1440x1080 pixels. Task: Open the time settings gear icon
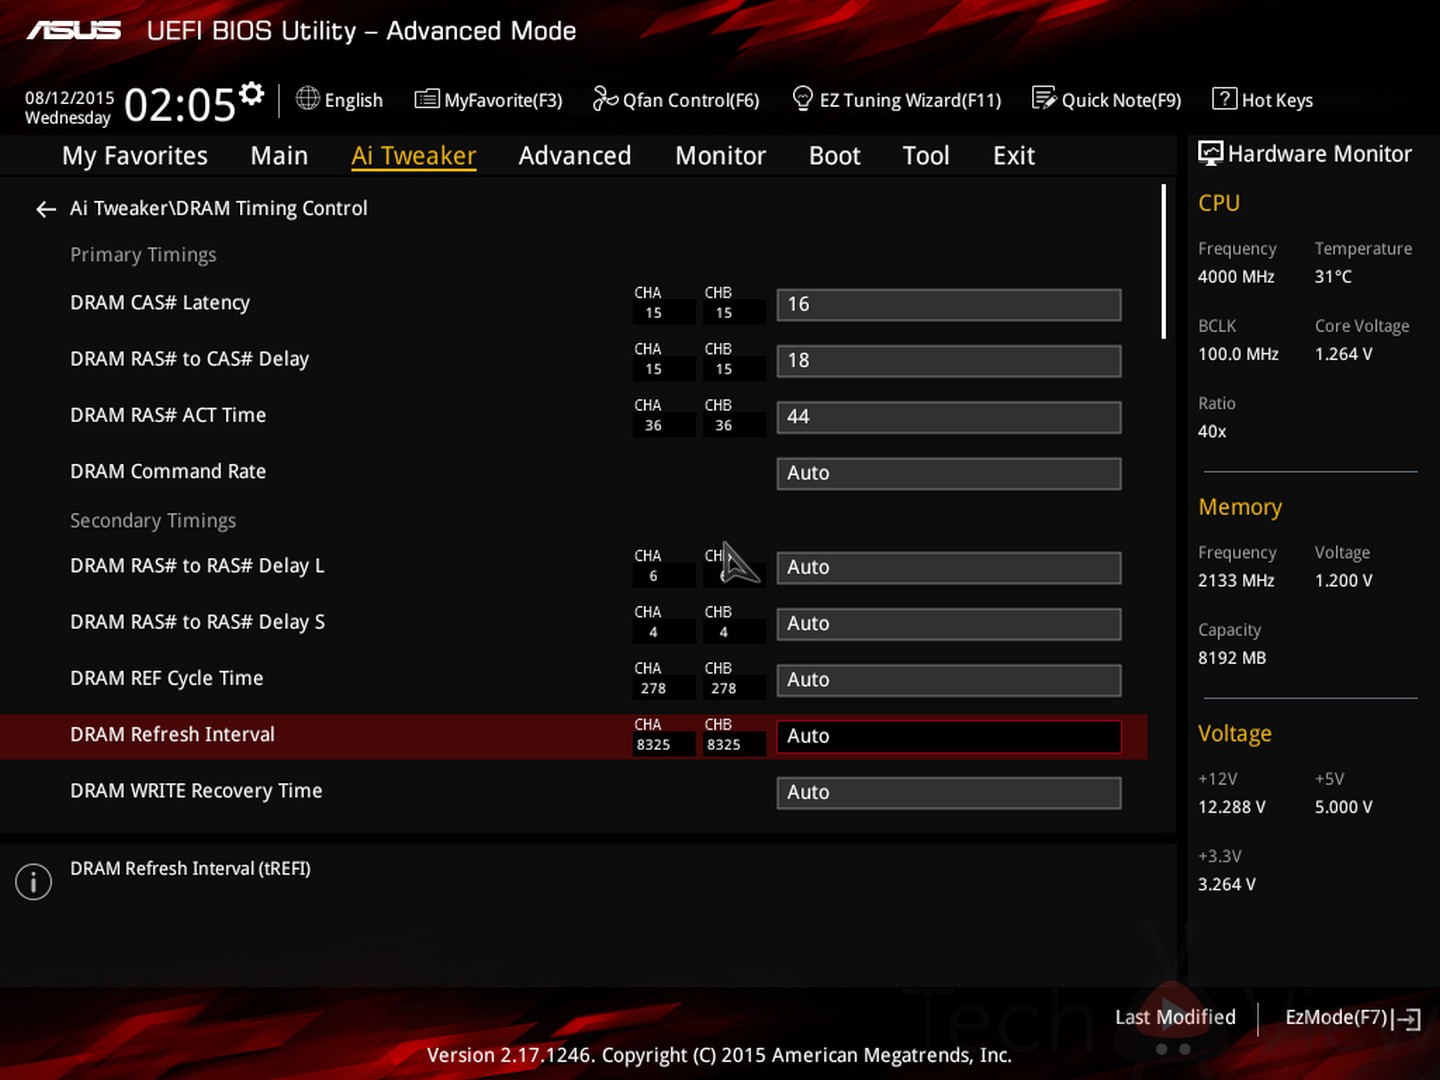(252, 94)
